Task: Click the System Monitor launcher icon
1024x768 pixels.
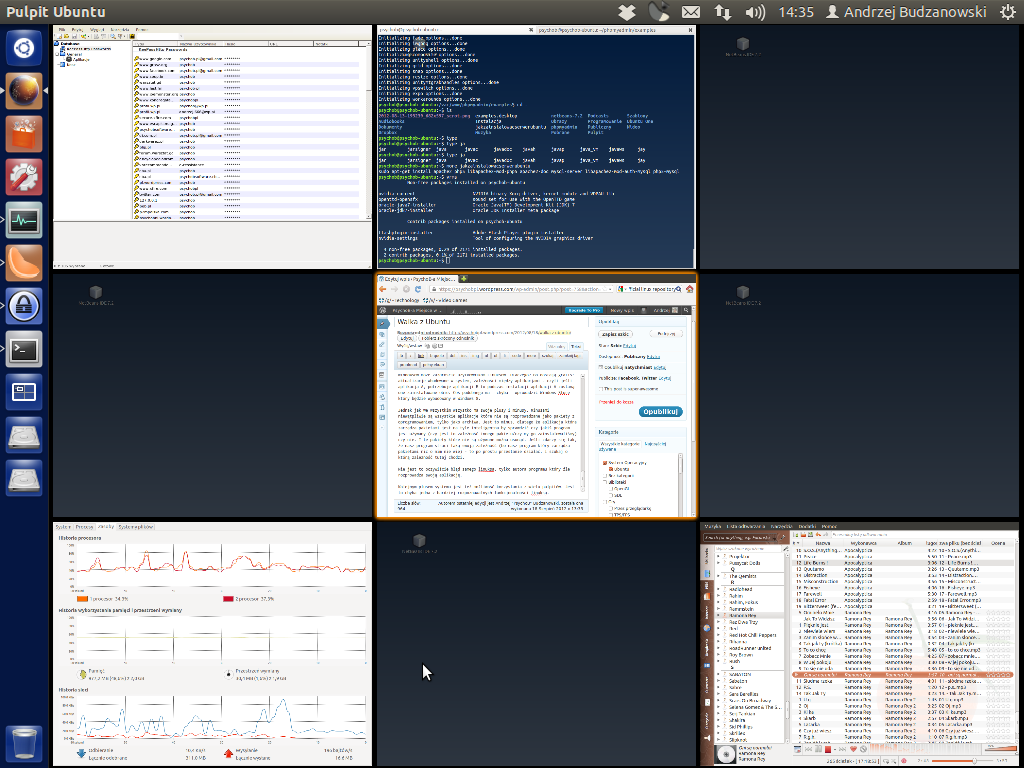Action: (25, 219)
